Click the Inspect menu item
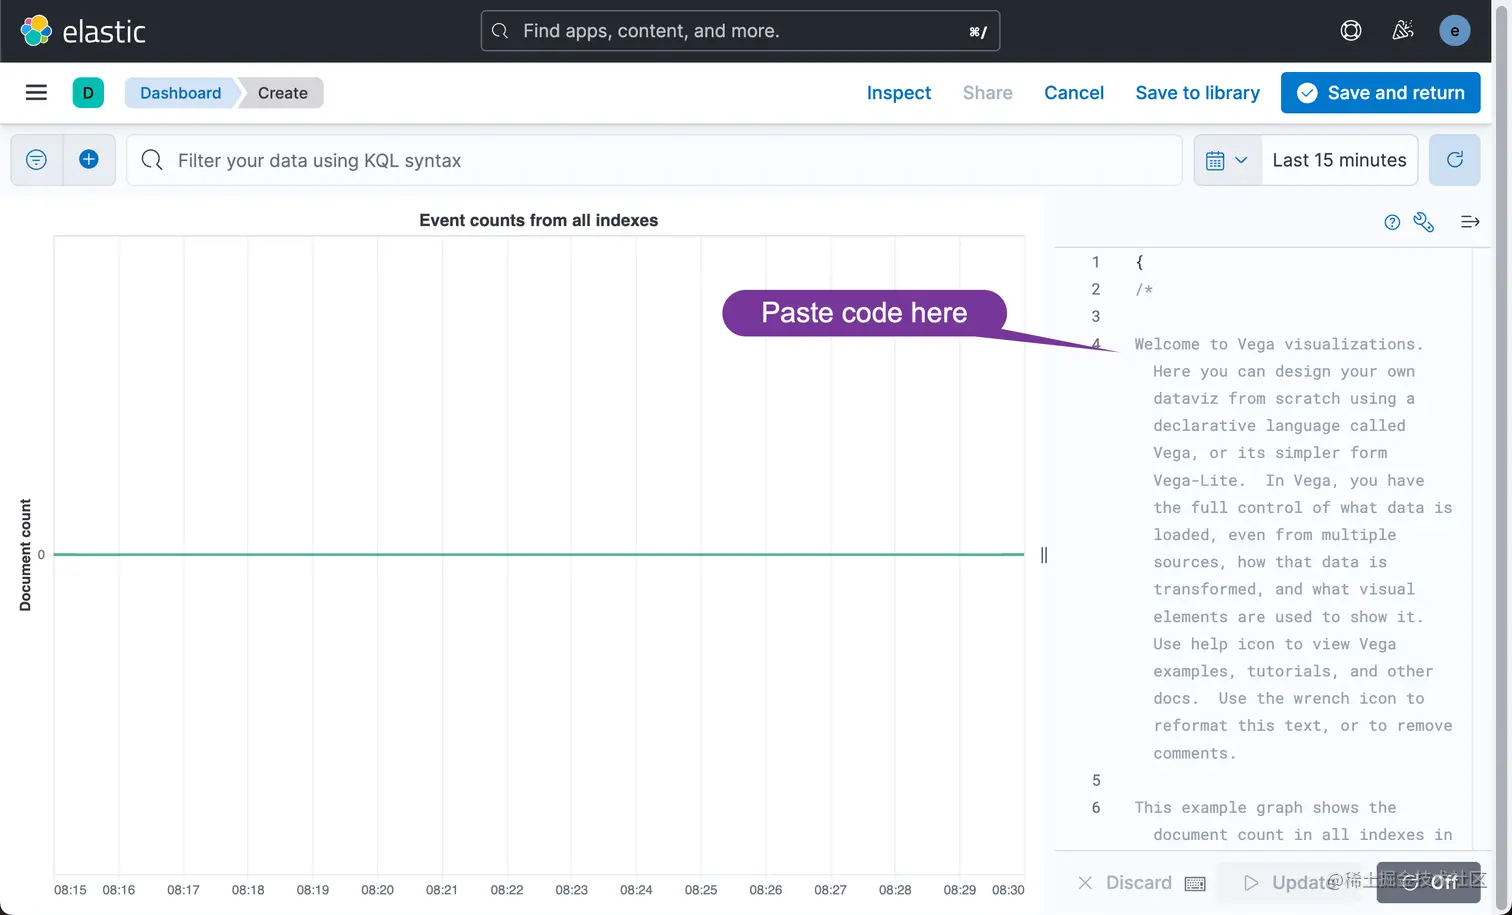This screenshot has height=915, width=1512. (x=898, y=93)
